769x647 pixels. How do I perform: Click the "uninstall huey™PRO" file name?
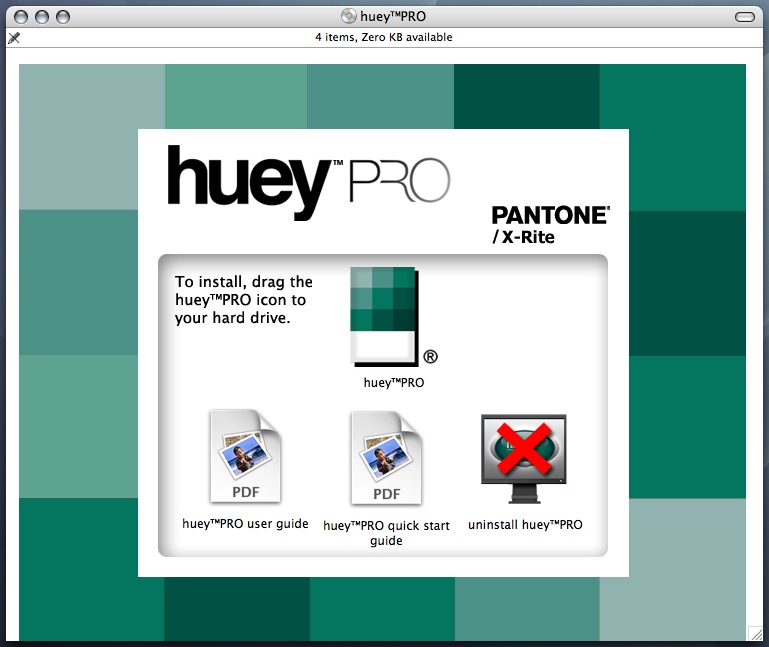click(525, 524)
